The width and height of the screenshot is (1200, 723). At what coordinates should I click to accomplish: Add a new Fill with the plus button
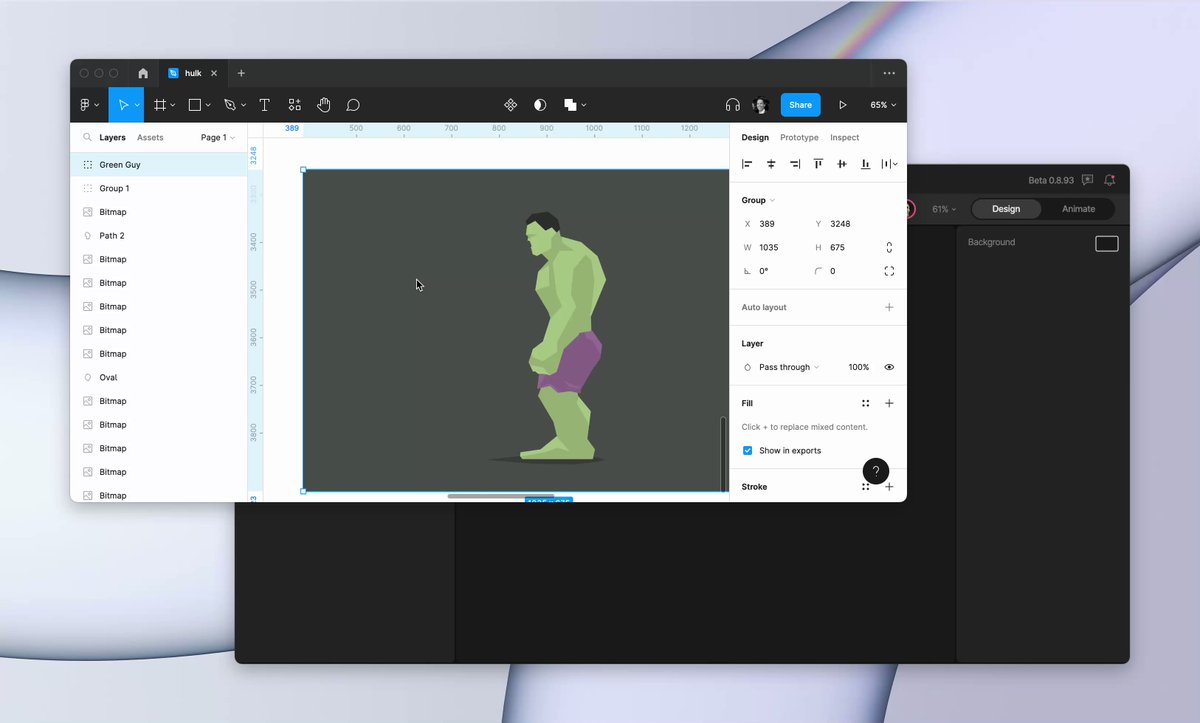click(889, 403)
